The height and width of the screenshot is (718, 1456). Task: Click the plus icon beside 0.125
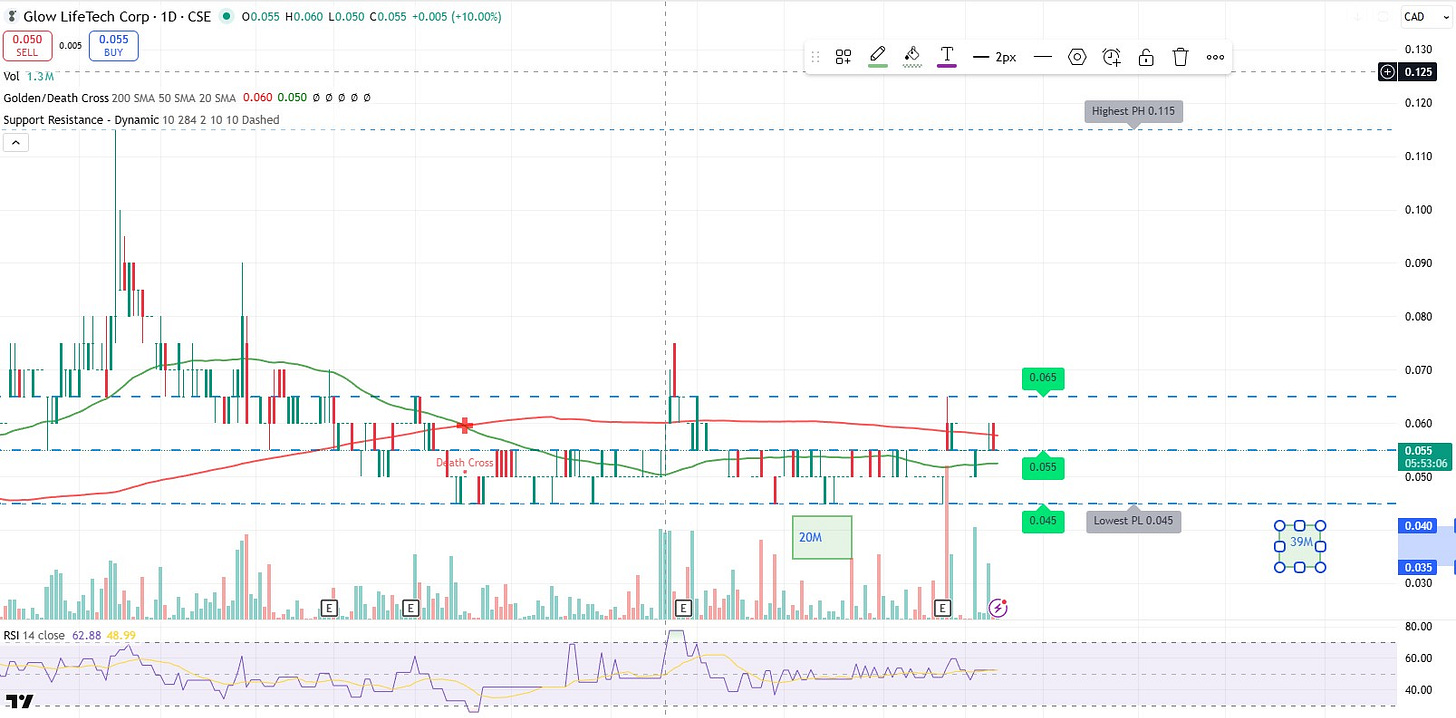point(1387,72)
